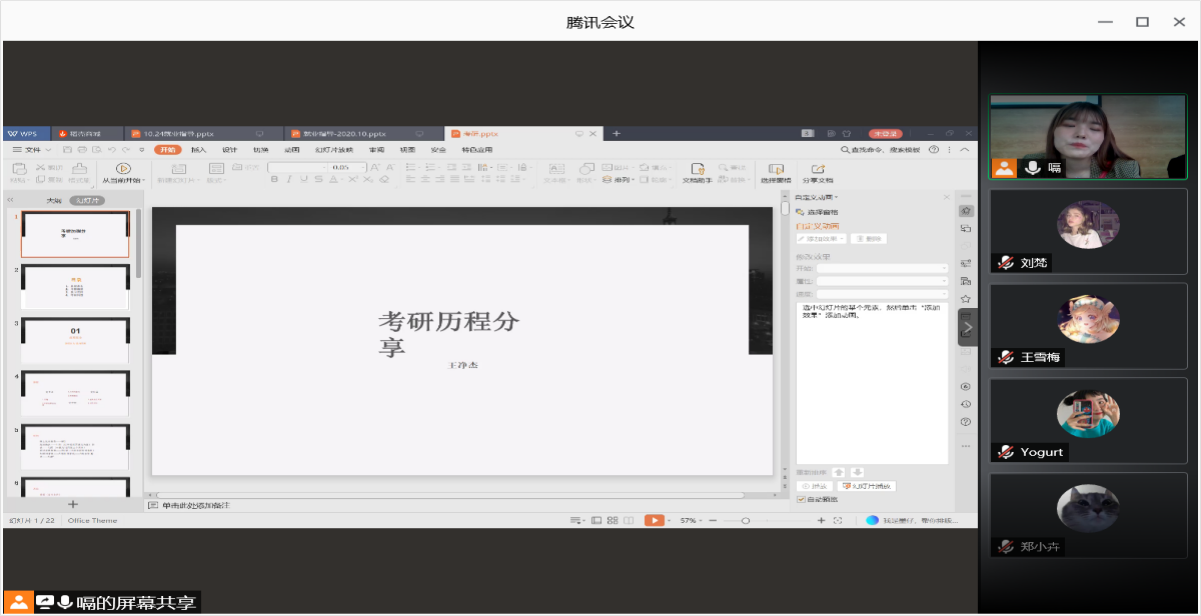Click the orange slideshow play button in status bar

coord(654,520)
